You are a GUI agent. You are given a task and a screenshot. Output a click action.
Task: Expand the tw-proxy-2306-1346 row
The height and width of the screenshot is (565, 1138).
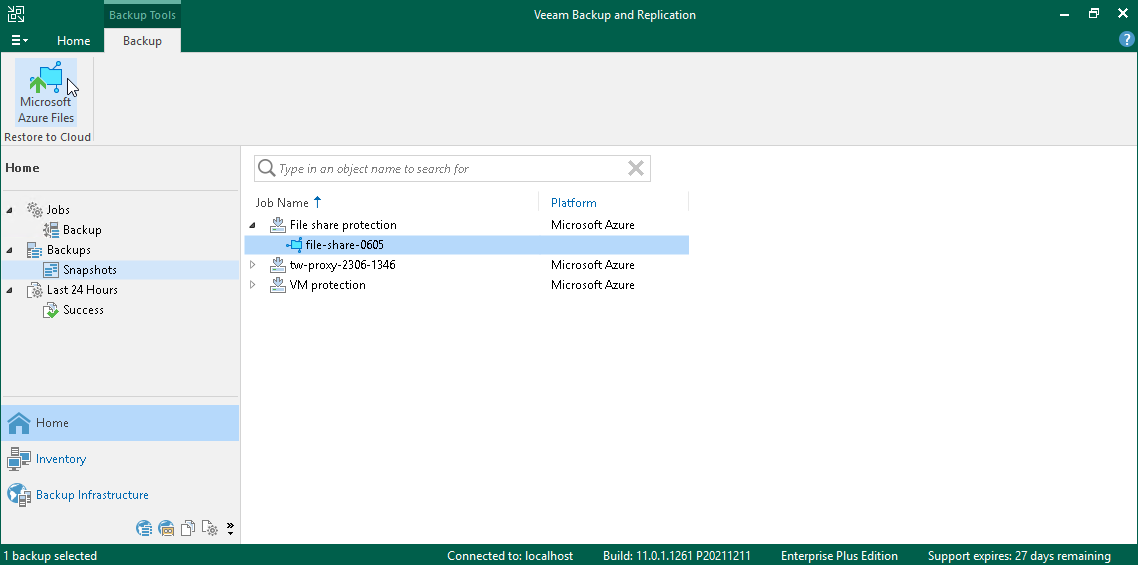[x=253, y=265]
